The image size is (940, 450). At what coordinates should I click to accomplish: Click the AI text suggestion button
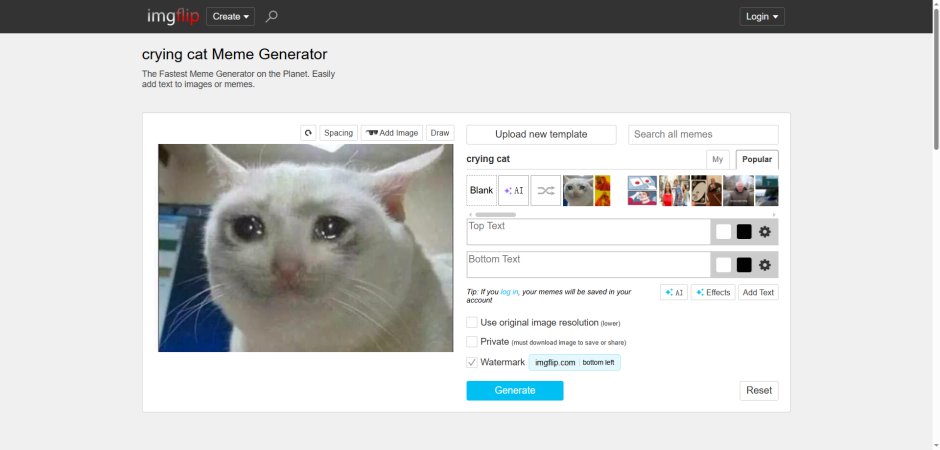click(x=674, y=292)
